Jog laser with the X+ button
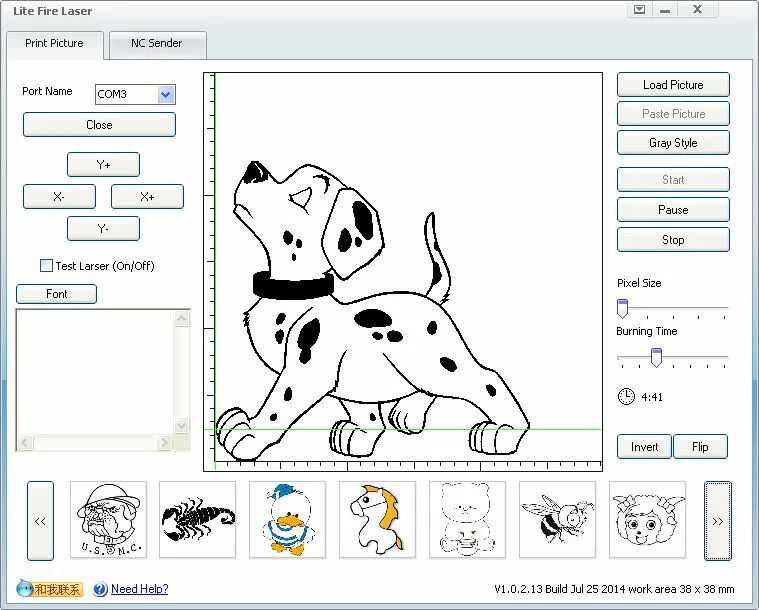Screen dimensions: 759x610 click(147, 197)
